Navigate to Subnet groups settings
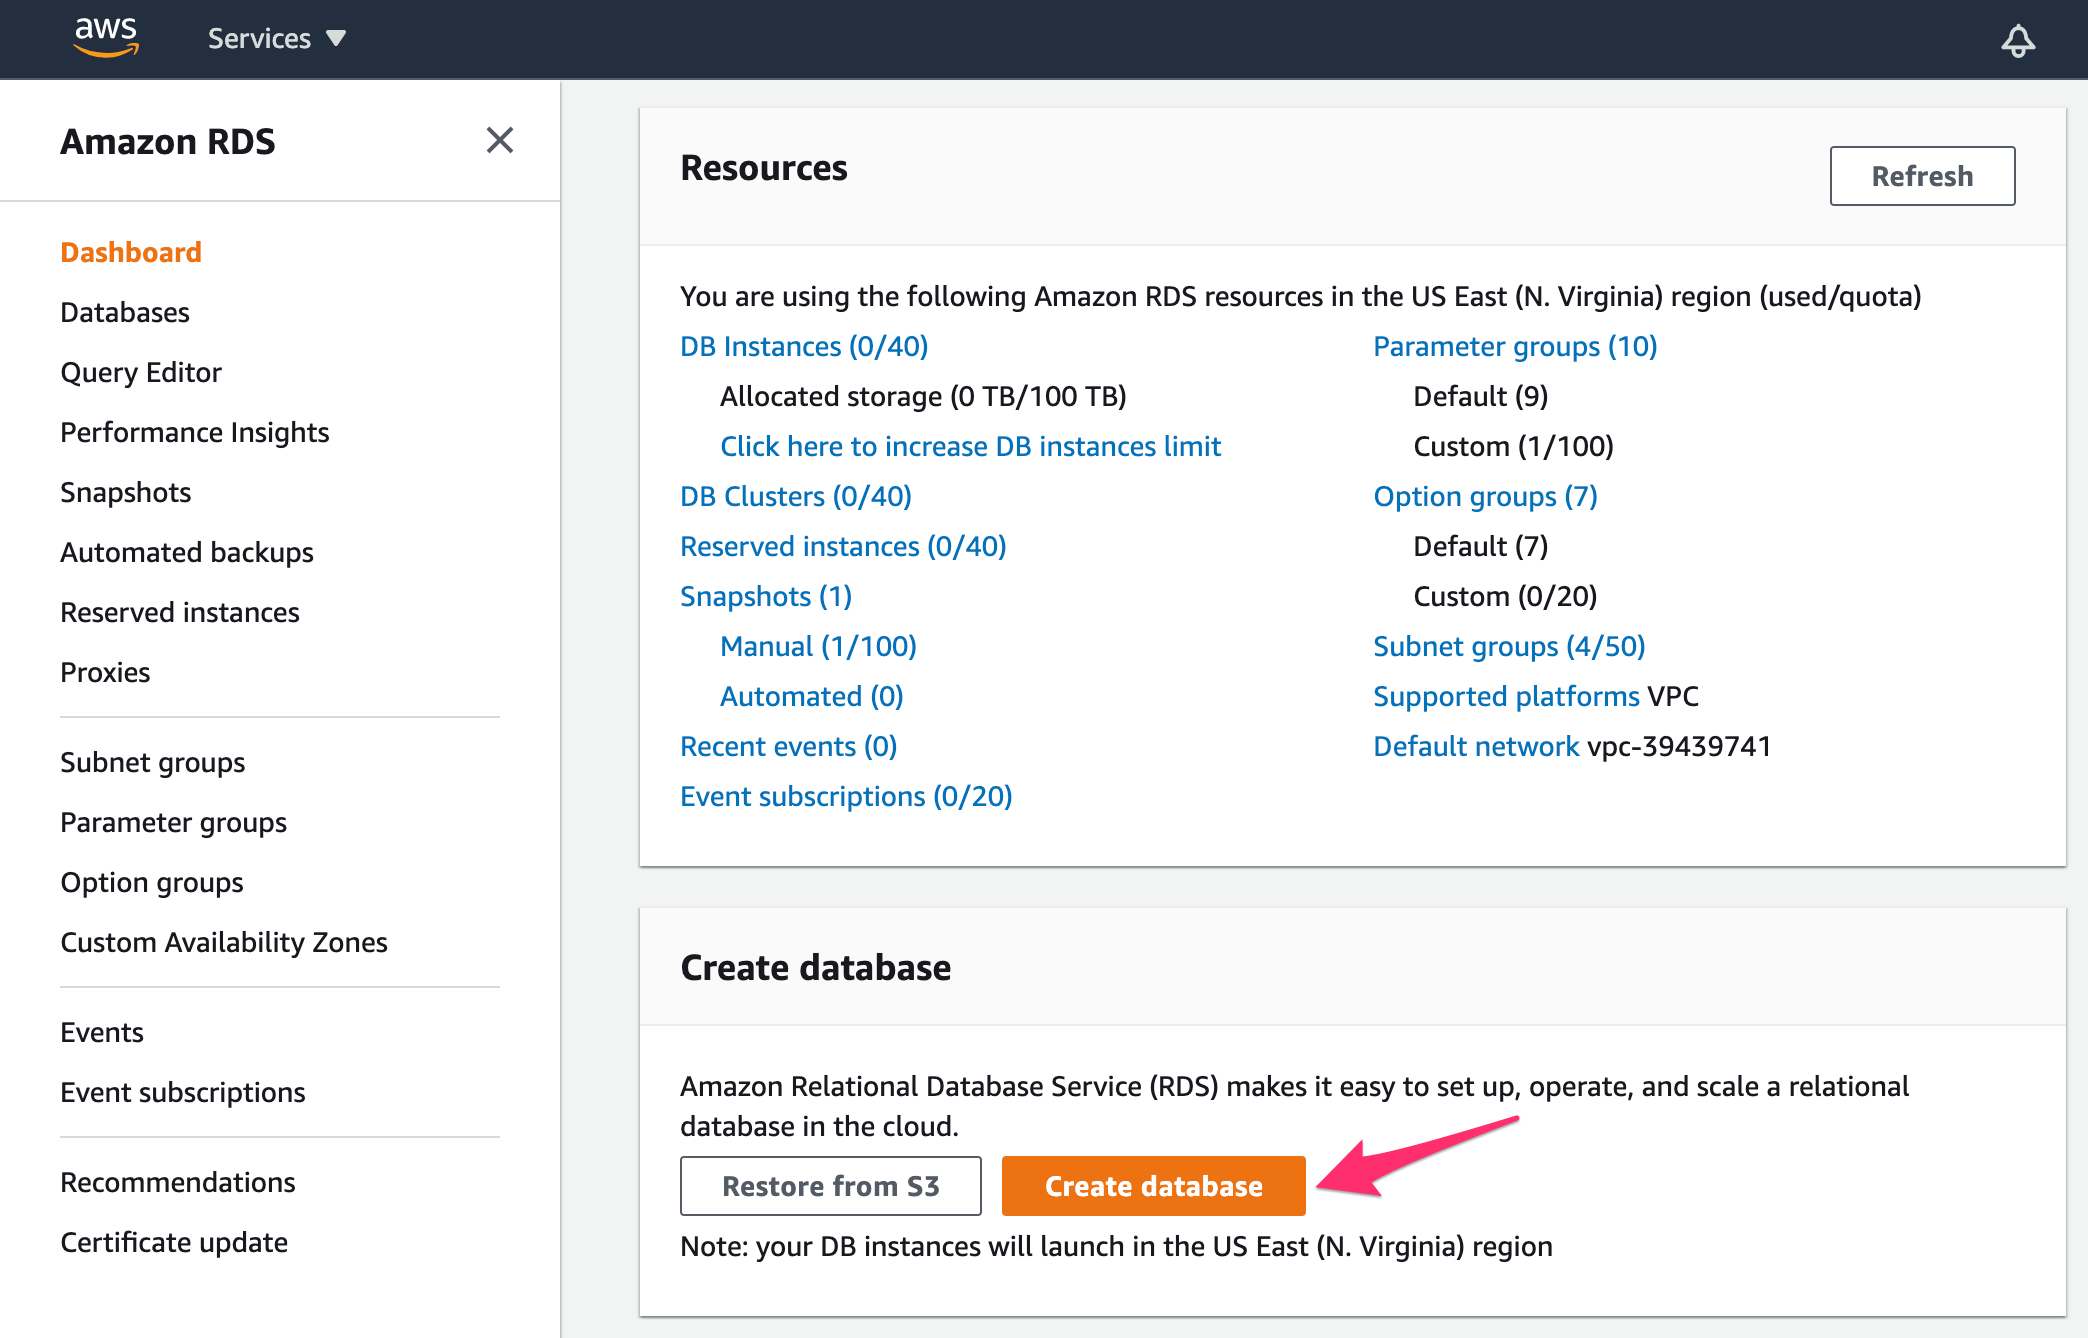Image resolution: width=2088 pixels, height=1338 pixels. point(151,761)
